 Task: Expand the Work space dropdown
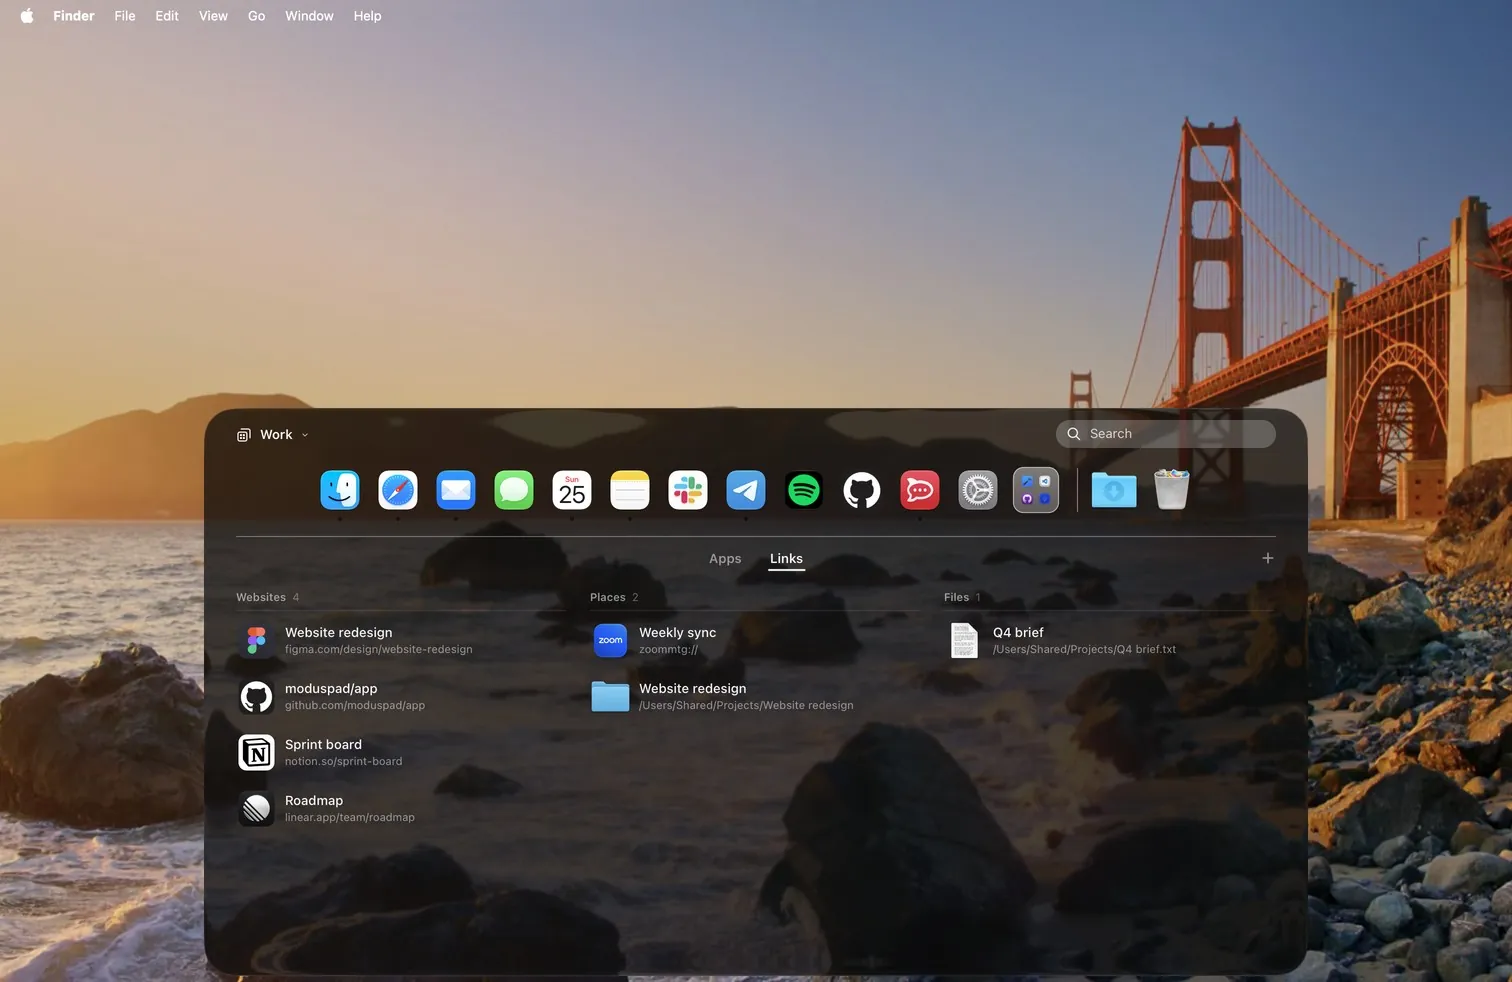tap(273, 434)
